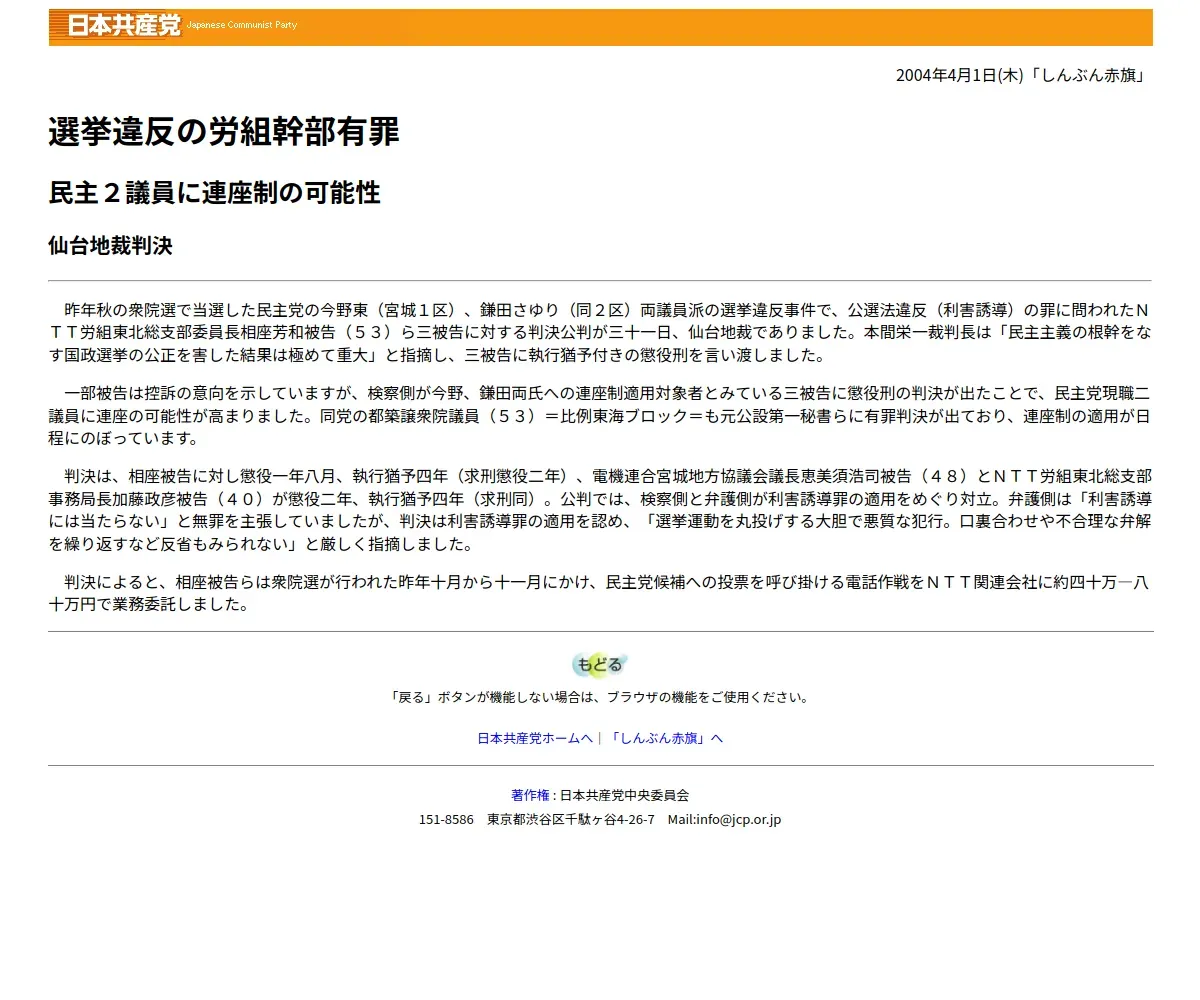This screenshot has height=1000, width=1200.
Task: Click the headline 選挙違反の労組幹部有罪
Action: (x=224, y=132)
